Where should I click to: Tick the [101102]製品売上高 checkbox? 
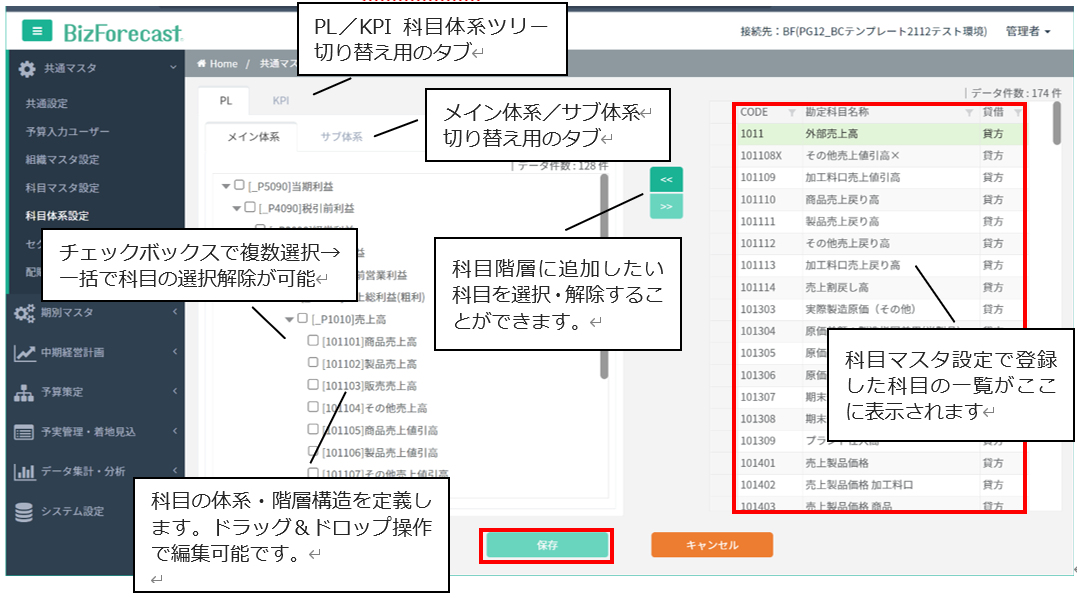click(x=313, y=363)
